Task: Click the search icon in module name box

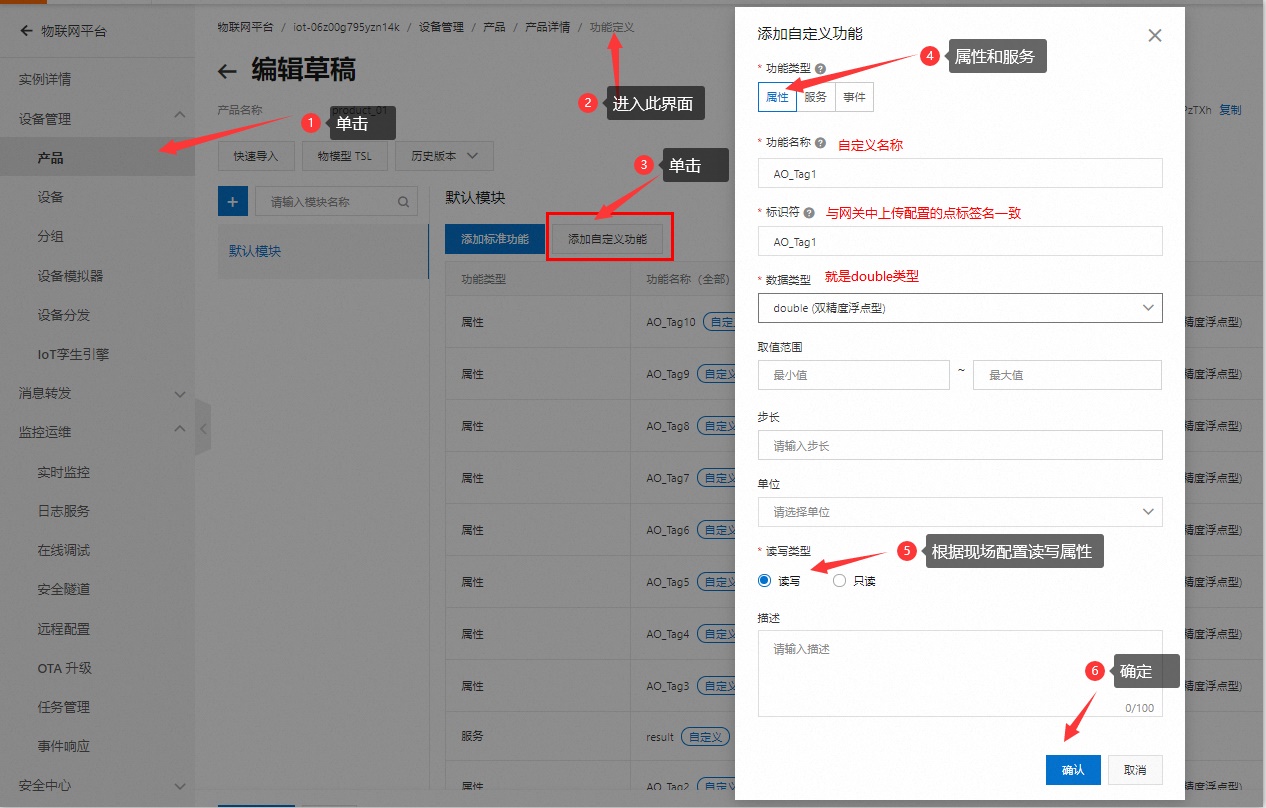Action: 404,202
